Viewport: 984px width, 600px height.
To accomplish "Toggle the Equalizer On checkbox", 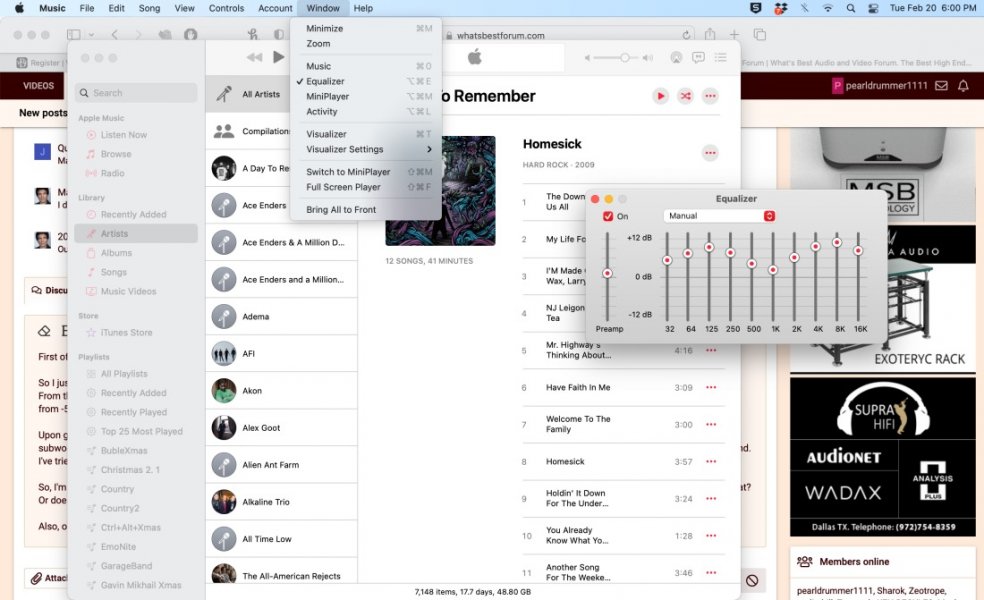I will click(609, 215).
